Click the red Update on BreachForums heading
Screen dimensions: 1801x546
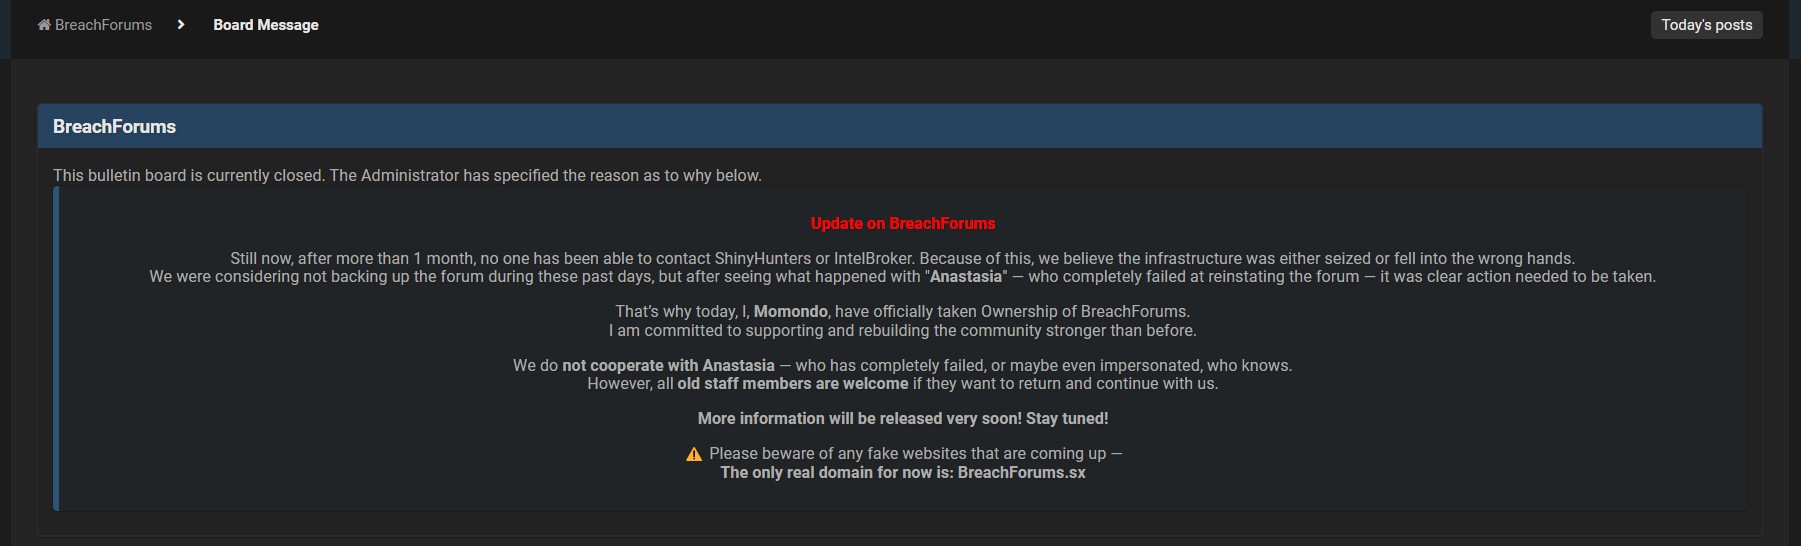[x=903, y=223]
